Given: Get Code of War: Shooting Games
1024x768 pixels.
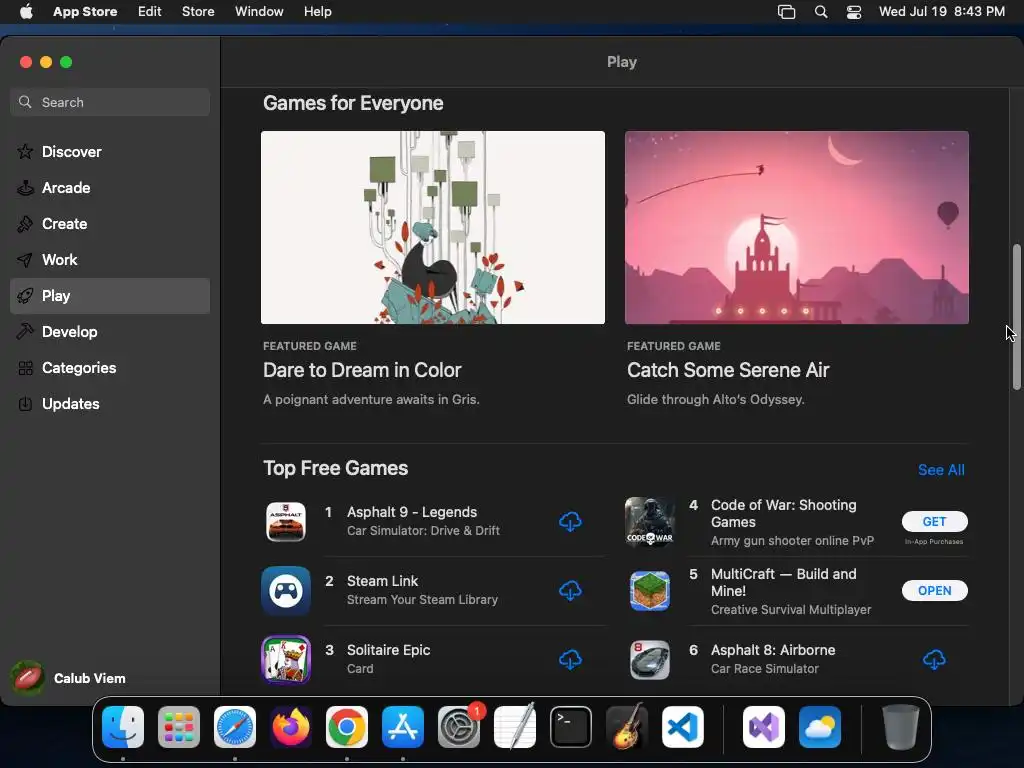Looking at the screenshot, I should (935, 521).
